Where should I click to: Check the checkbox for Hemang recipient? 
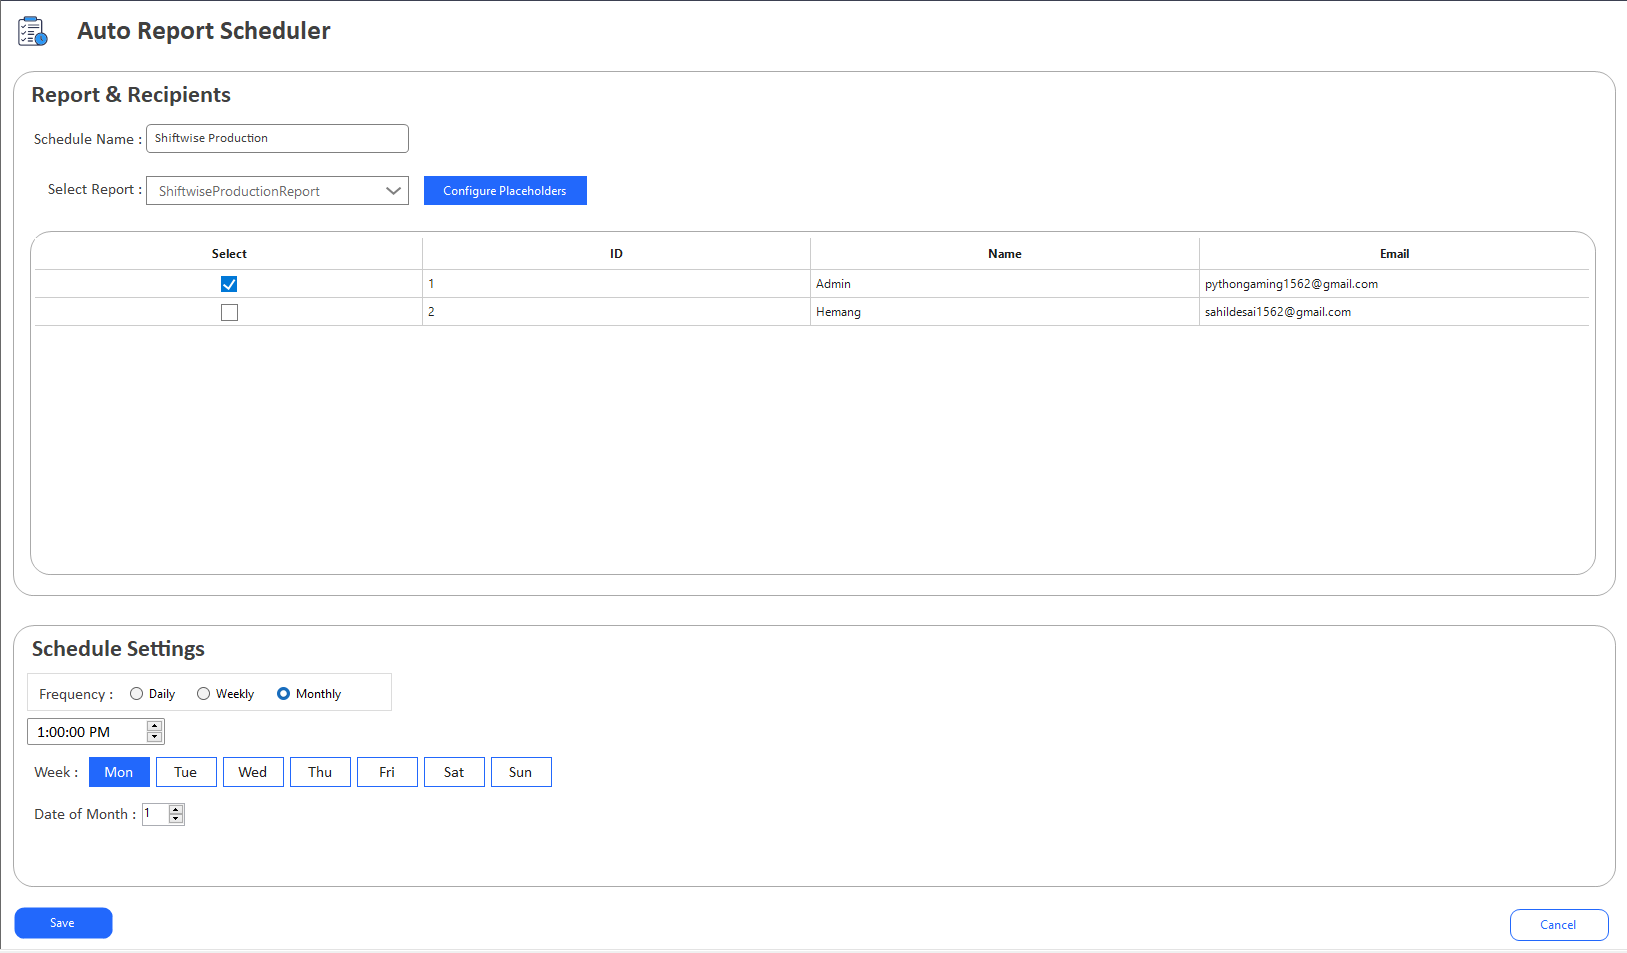click(x=229, y=312)
